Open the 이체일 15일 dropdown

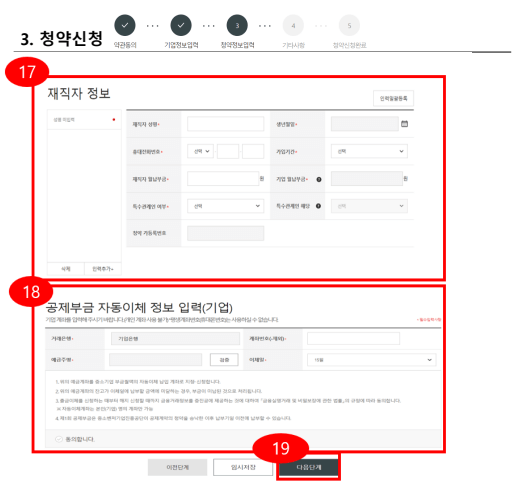coord(372,360)
